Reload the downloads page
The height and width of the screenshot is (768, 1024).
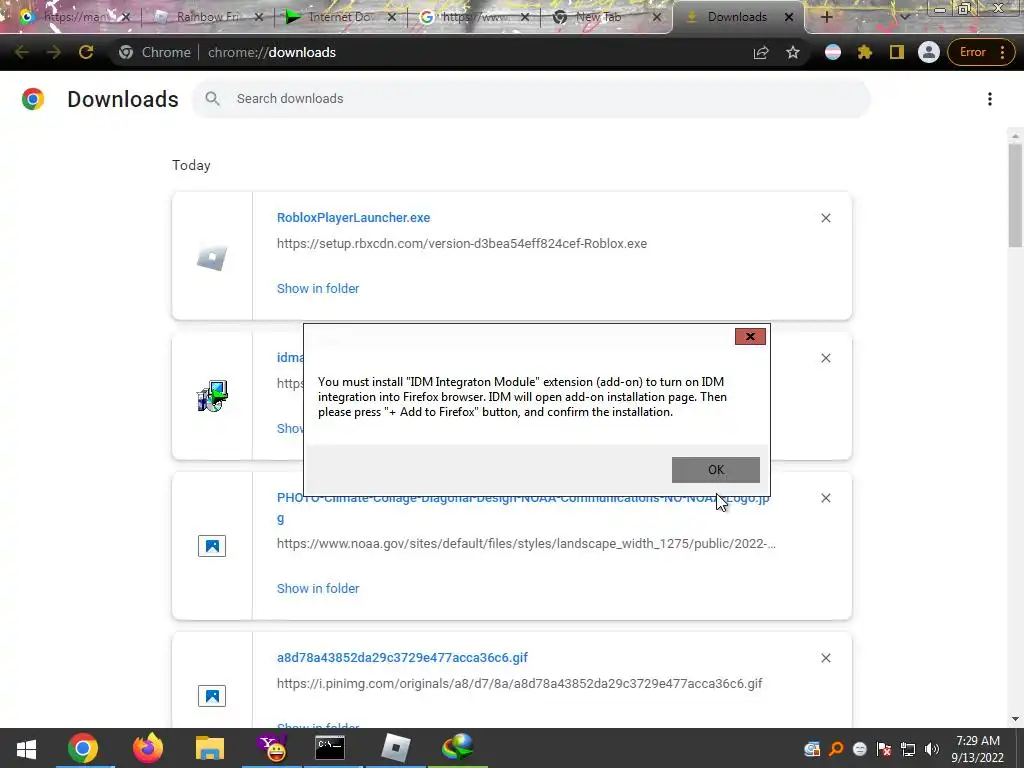click(x=86, y=52)
